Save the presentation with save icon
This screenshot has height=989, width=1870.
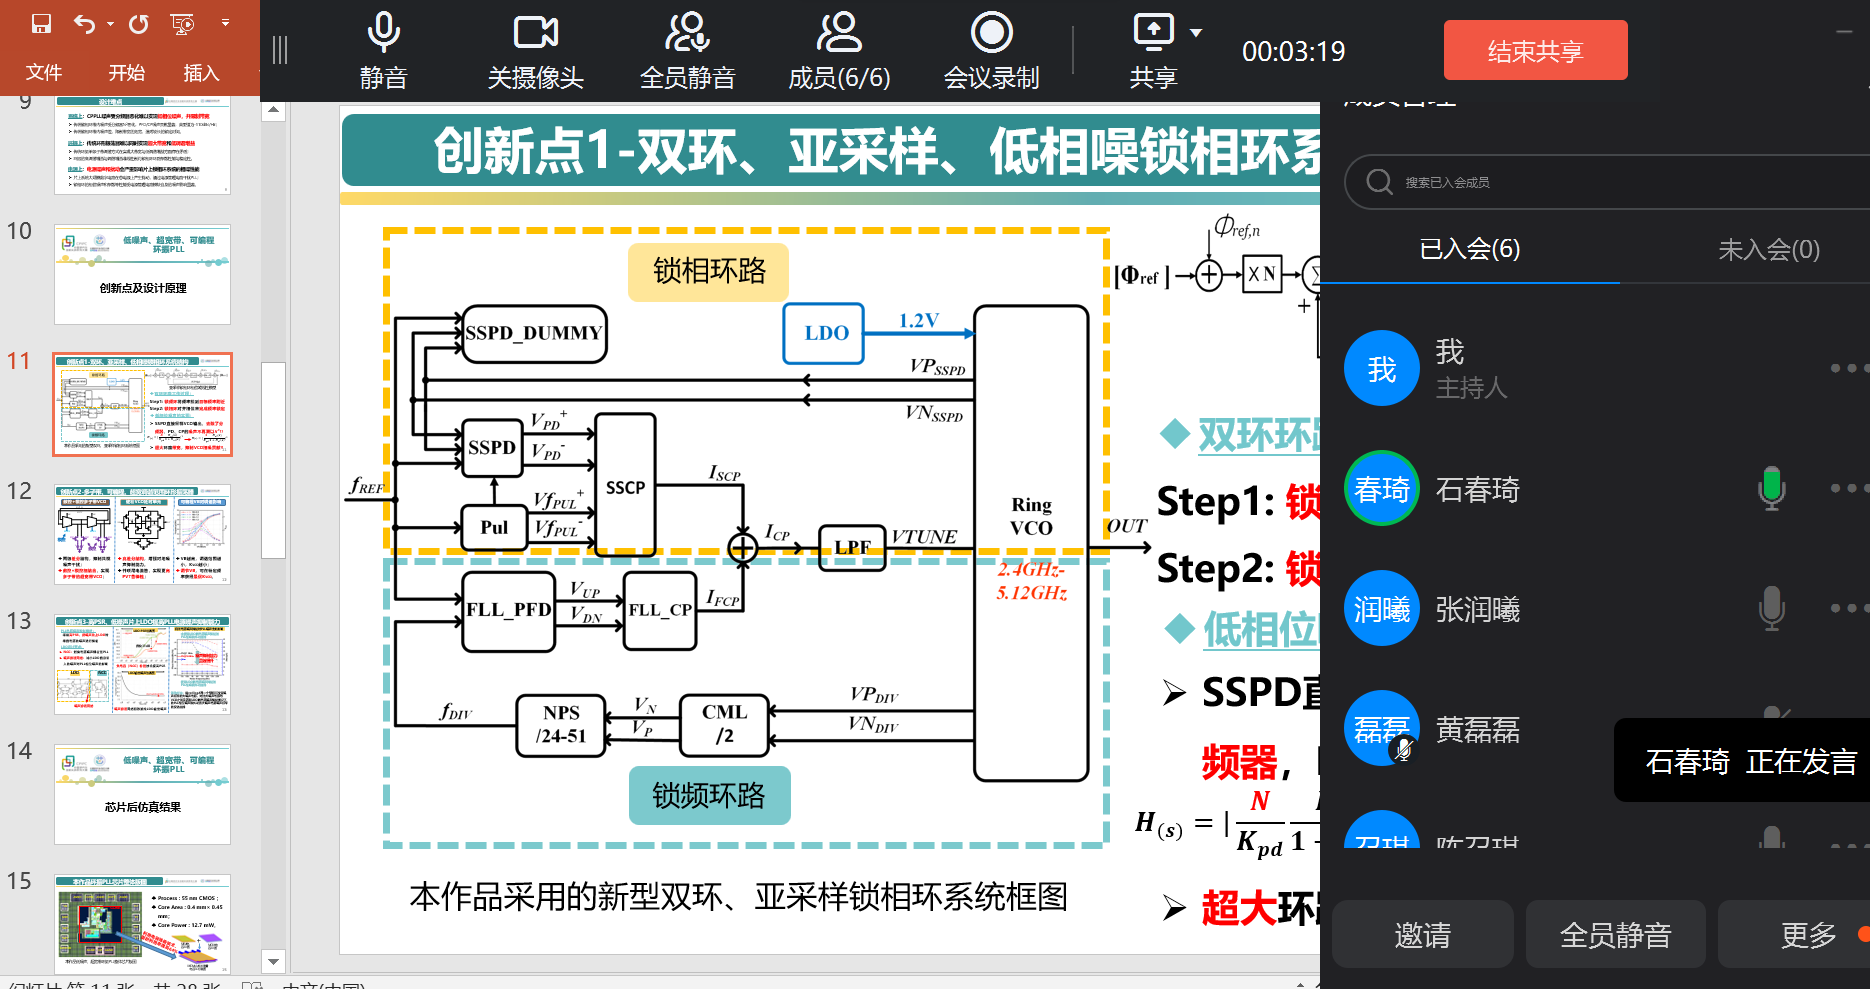click(x=41, y=24)
